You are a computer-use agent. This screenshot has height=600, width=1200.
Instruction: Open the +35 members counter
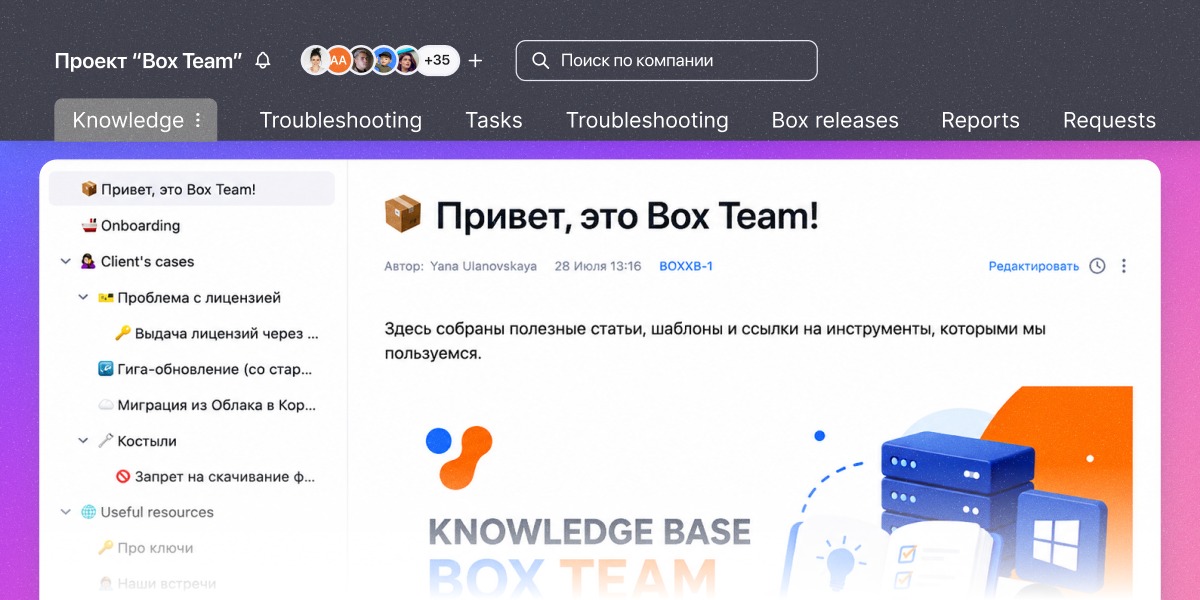(x=437, y=60)
